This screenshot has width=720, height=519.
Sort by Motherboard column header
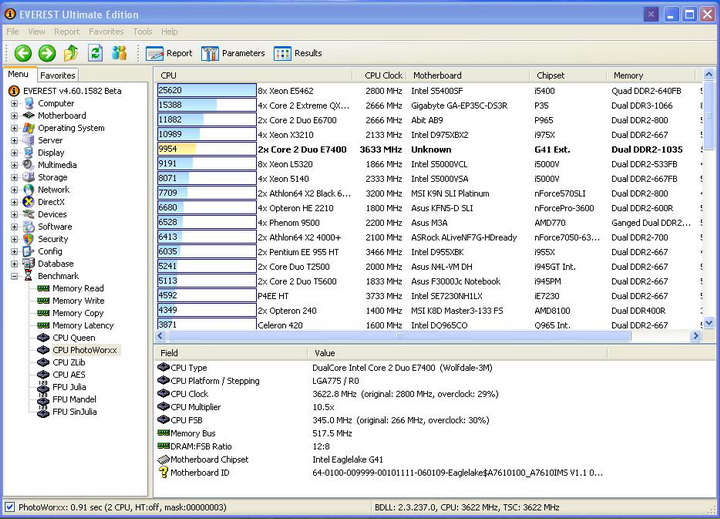(x=467, y=75)
